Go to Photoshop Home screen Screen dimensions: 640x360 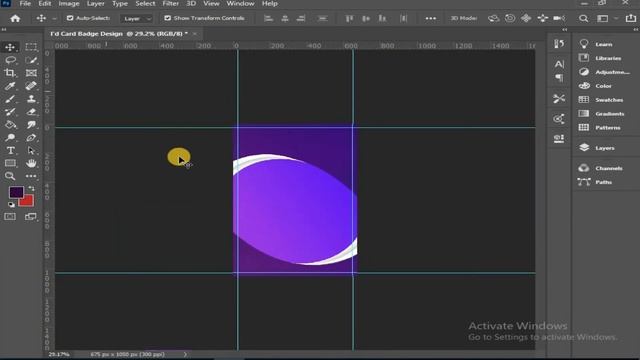[15, 18]
